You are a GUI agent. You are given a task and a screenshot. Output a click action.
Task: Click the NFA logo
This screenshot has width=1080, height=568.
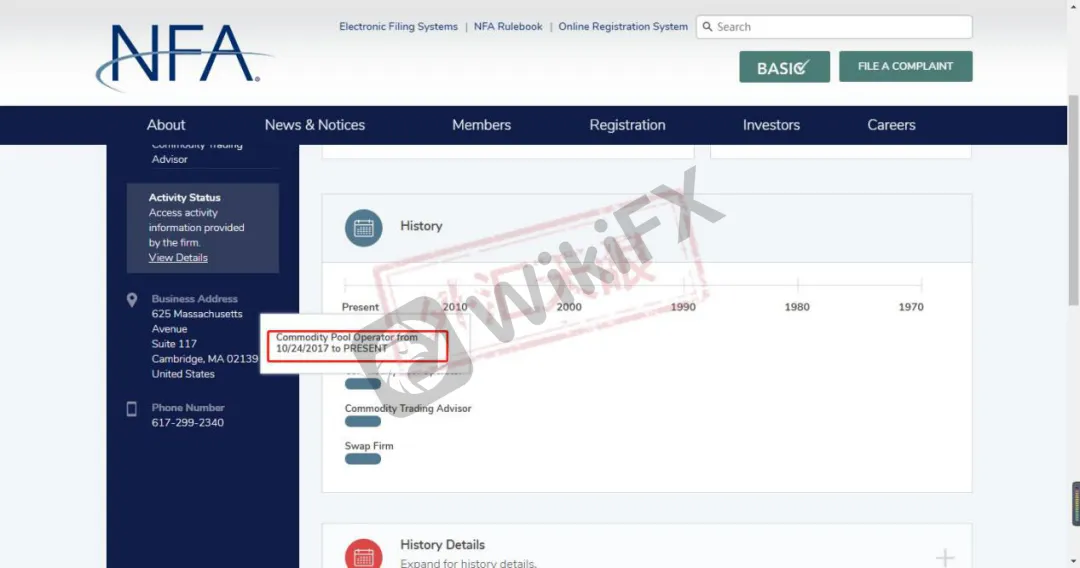click(183, 57)
